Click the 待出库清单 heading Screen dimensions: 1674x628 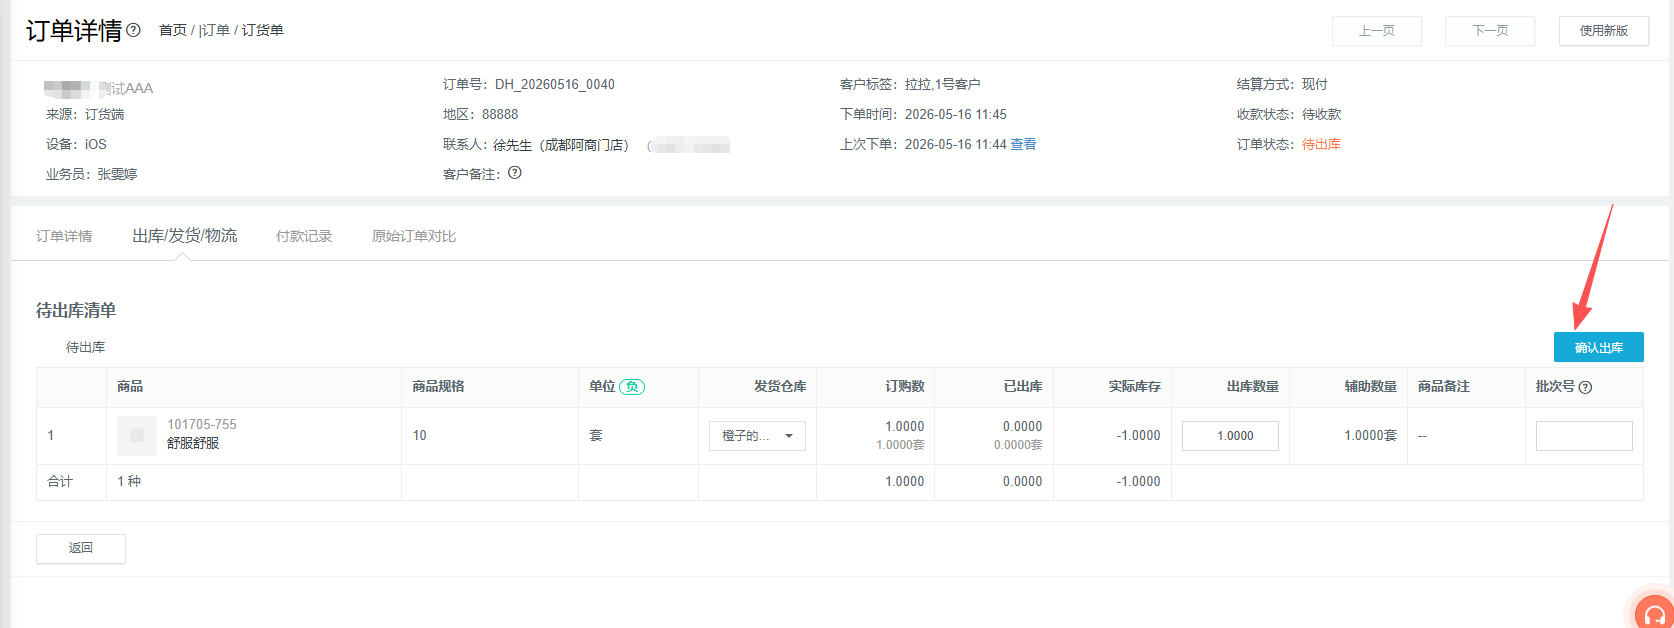(76, 311)
